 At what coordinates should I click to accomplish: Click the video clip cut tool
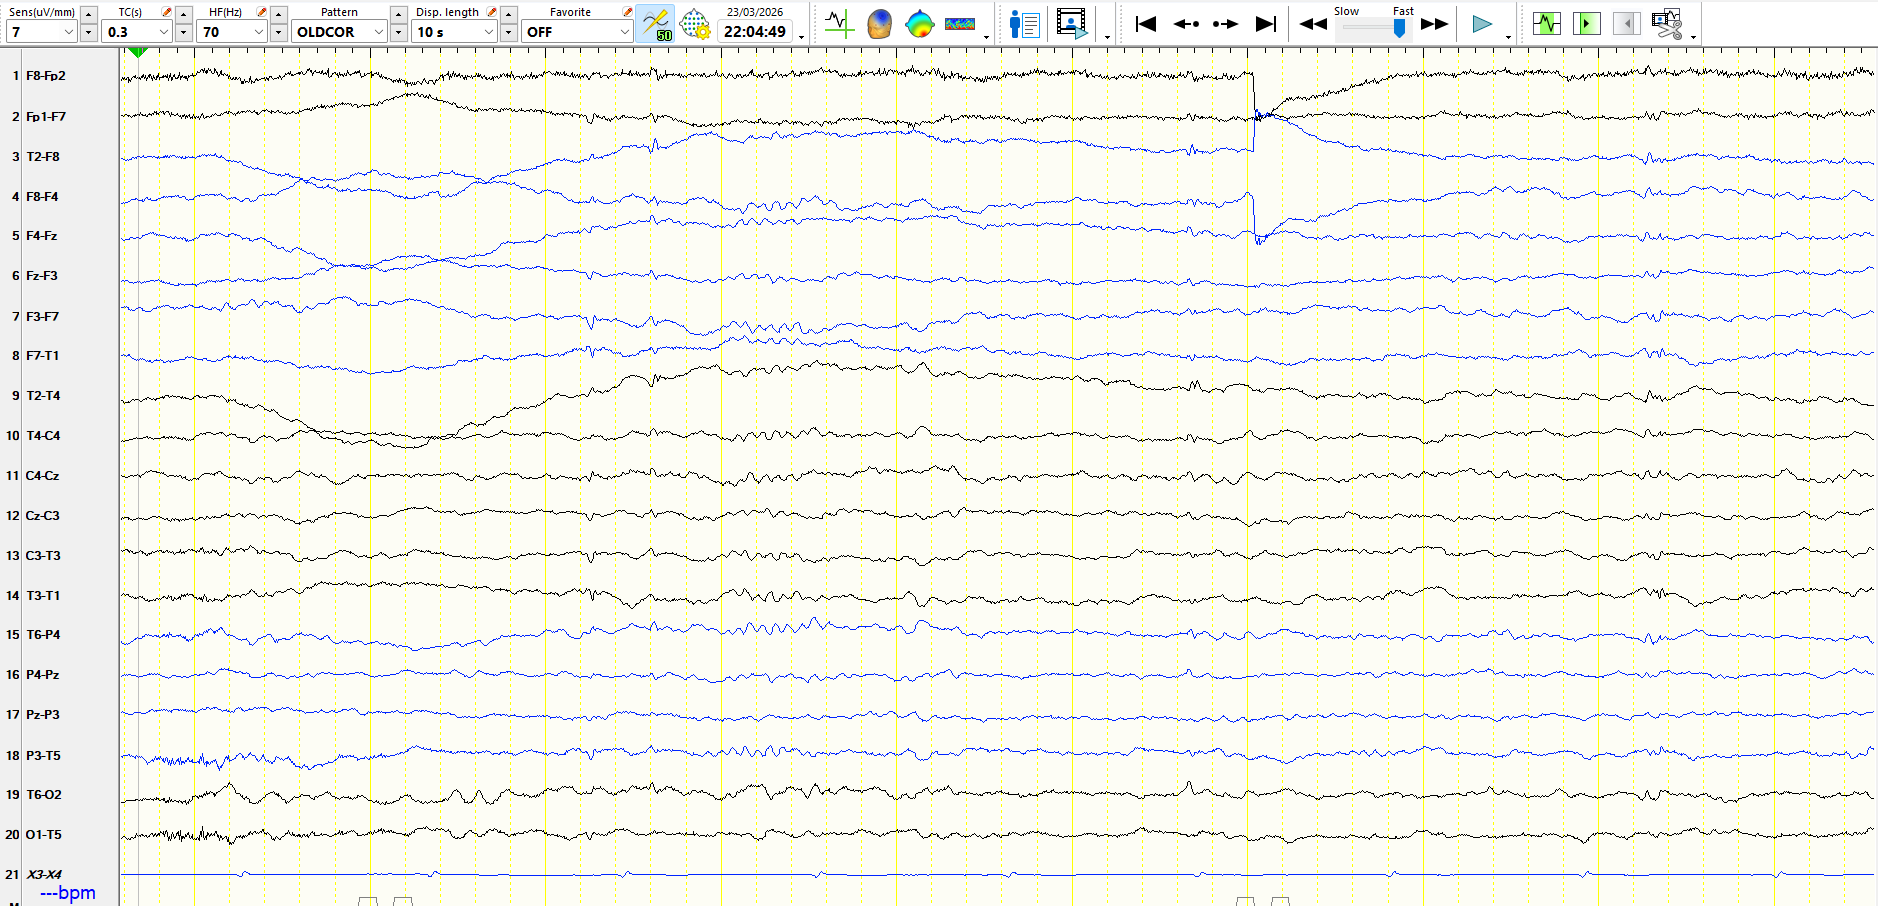pyautogui.click(x=1667, y=24)
